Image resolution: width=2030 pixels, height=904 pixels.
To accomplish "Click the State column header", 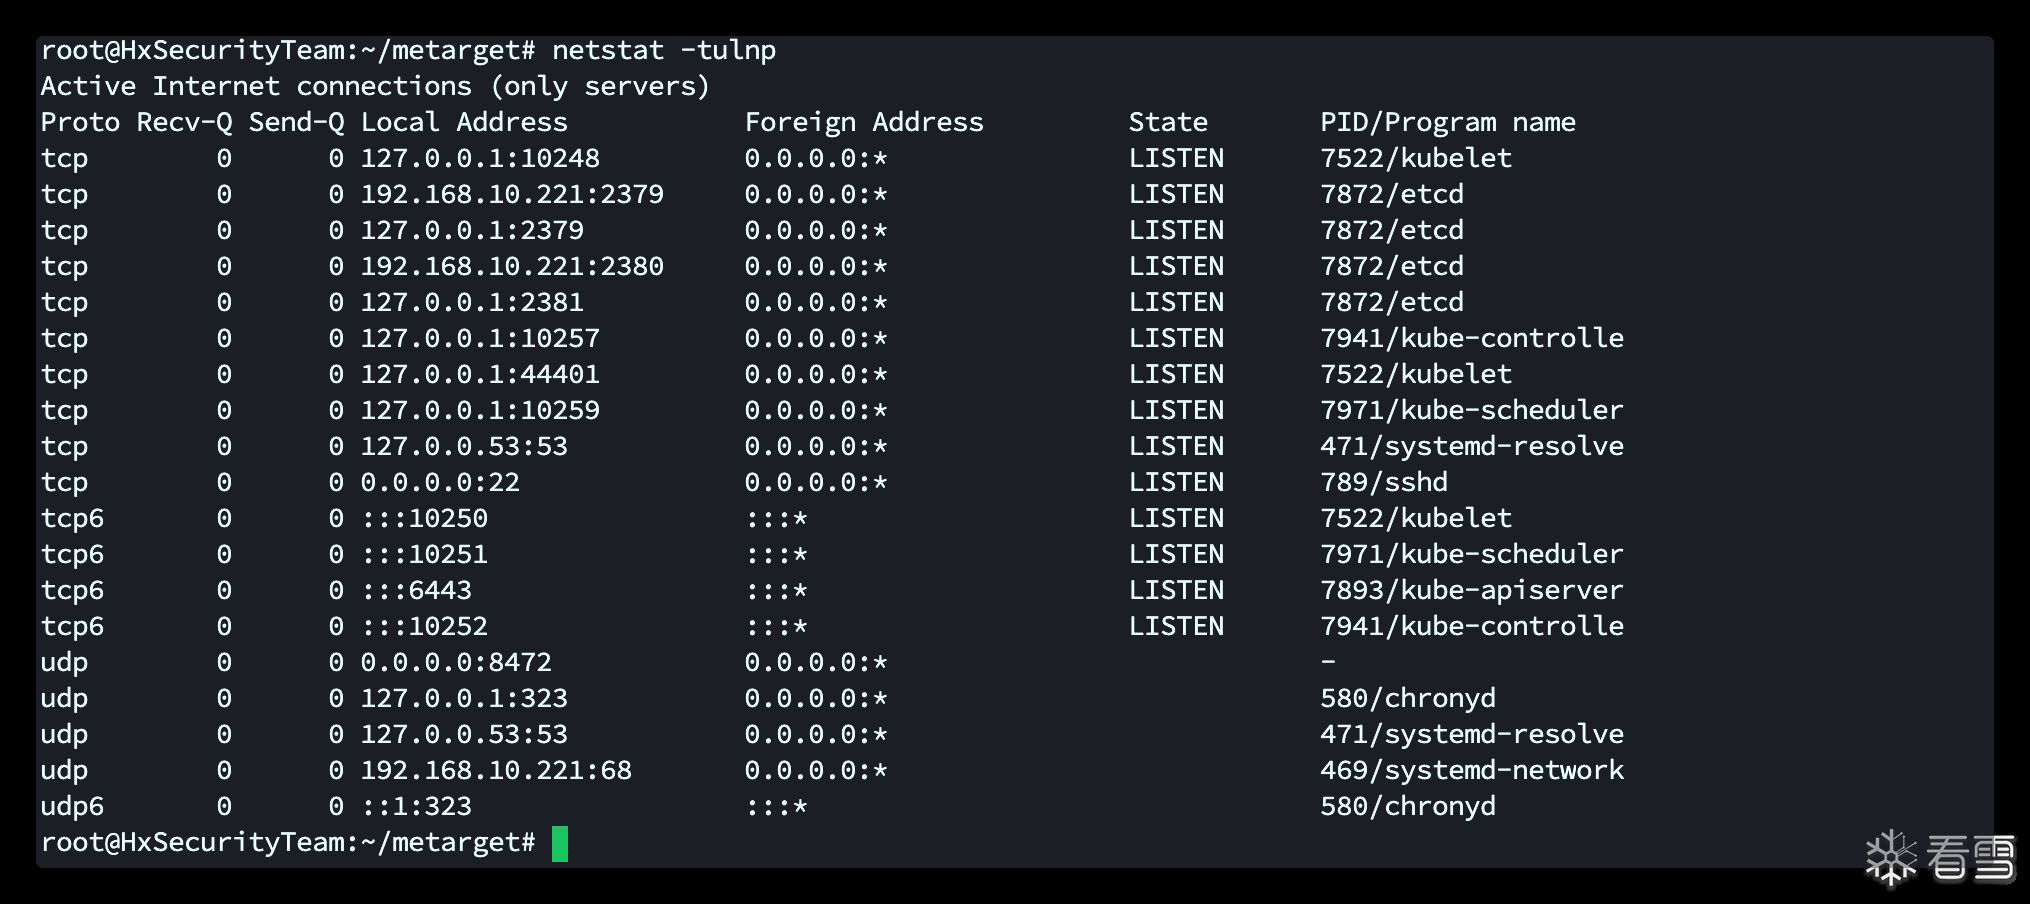I will tap(1168, 122).
